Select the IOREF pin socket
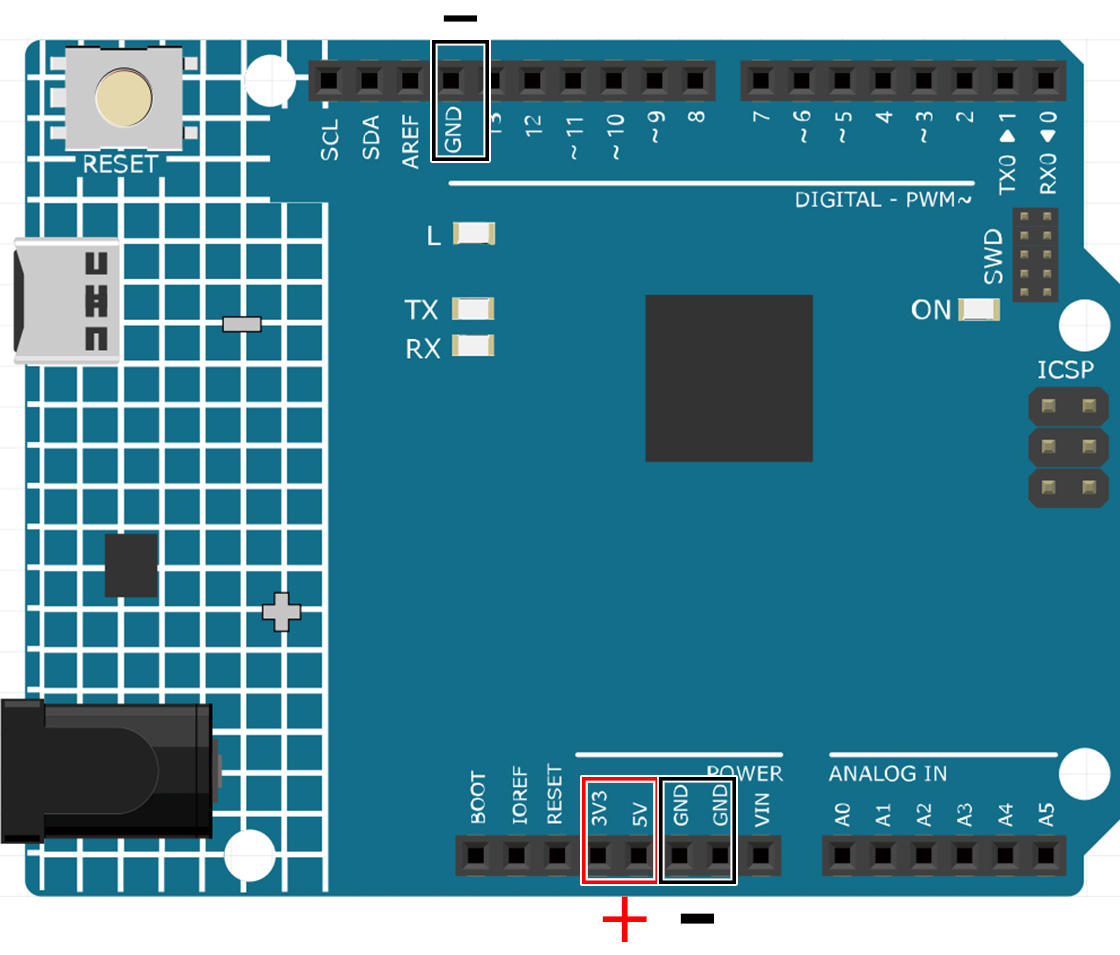Viewport: 1120px width, 955px height. [x=516, y=855]
